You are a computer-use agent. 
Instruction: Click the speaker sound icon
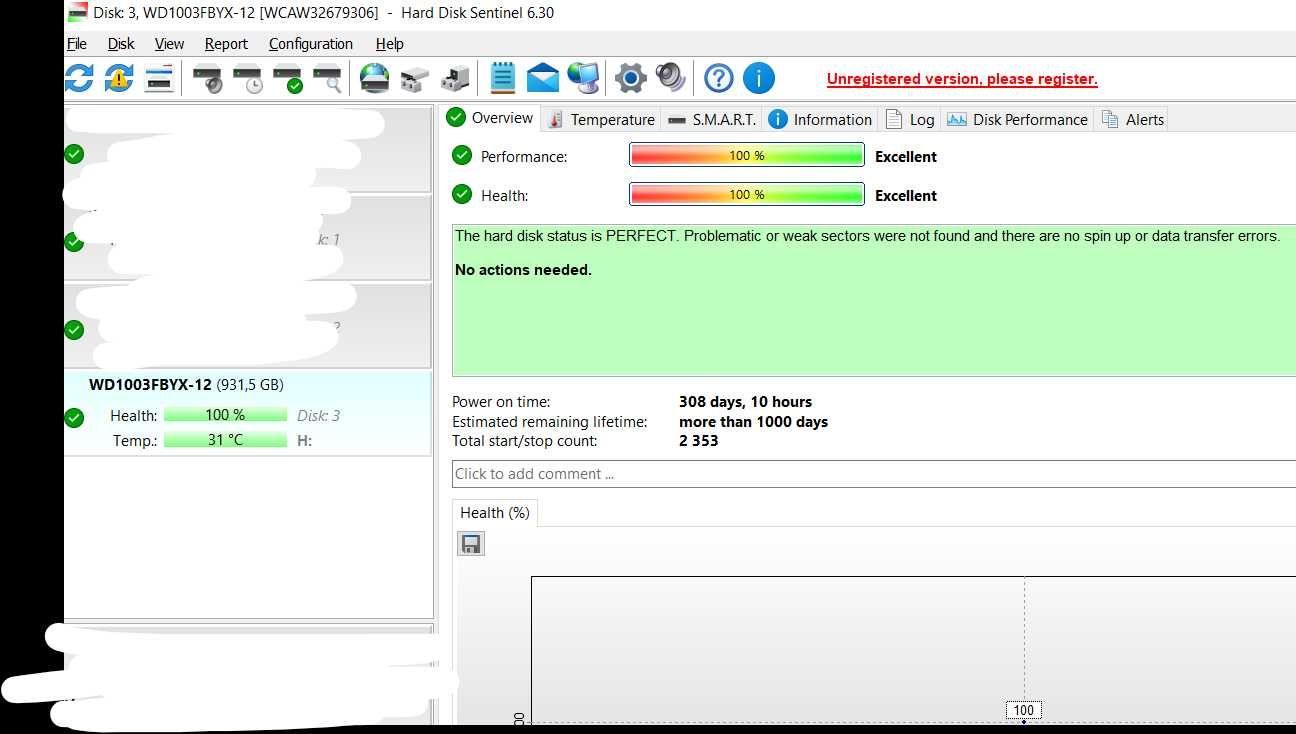[x=670, y=78]
